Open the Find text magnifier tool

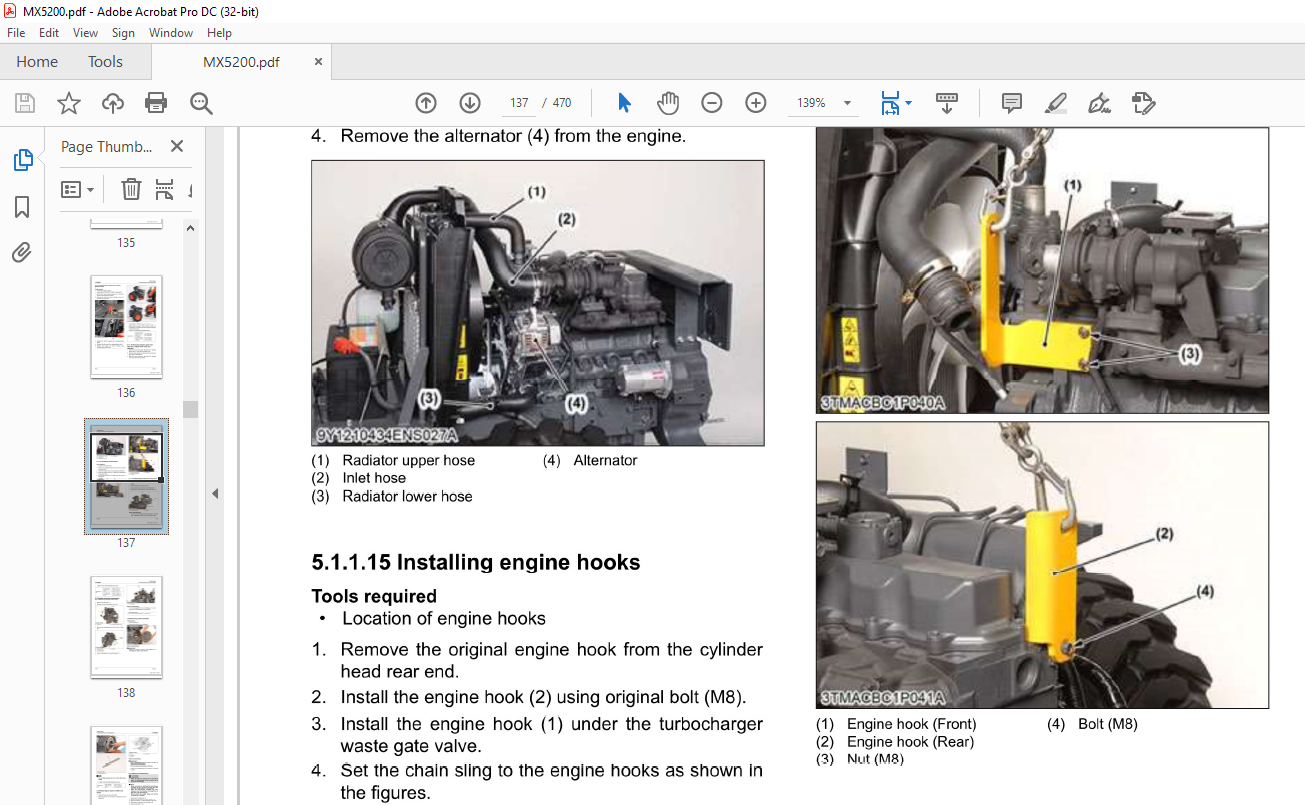tap(201, 103)
